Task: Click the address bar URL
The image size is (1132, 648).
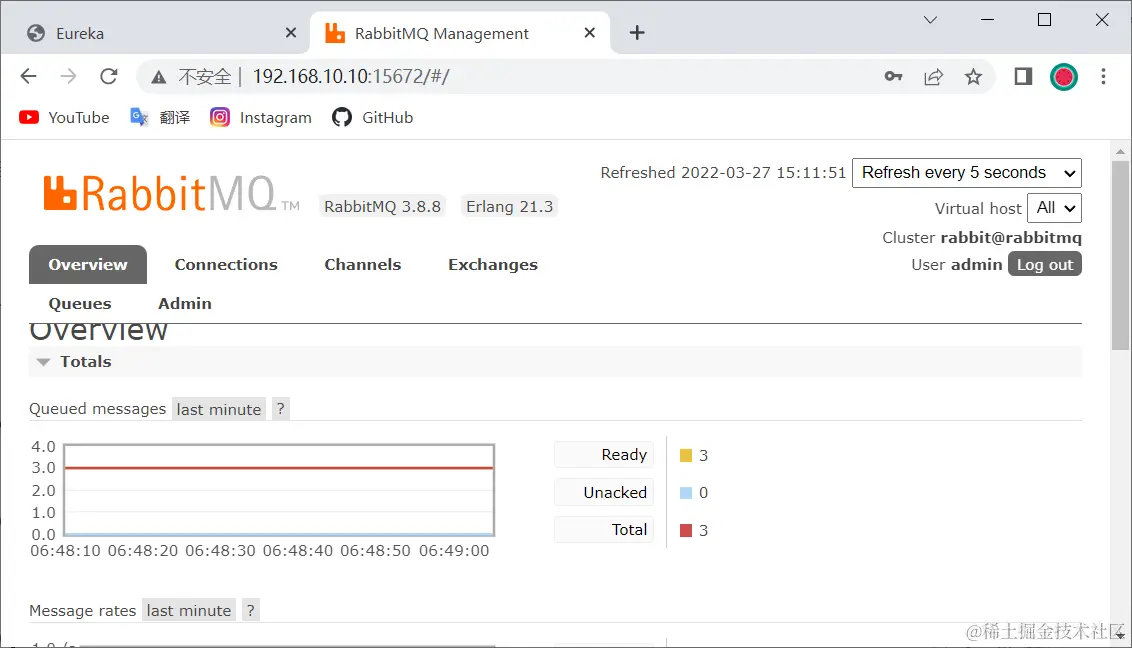Action: click(351, 76)
